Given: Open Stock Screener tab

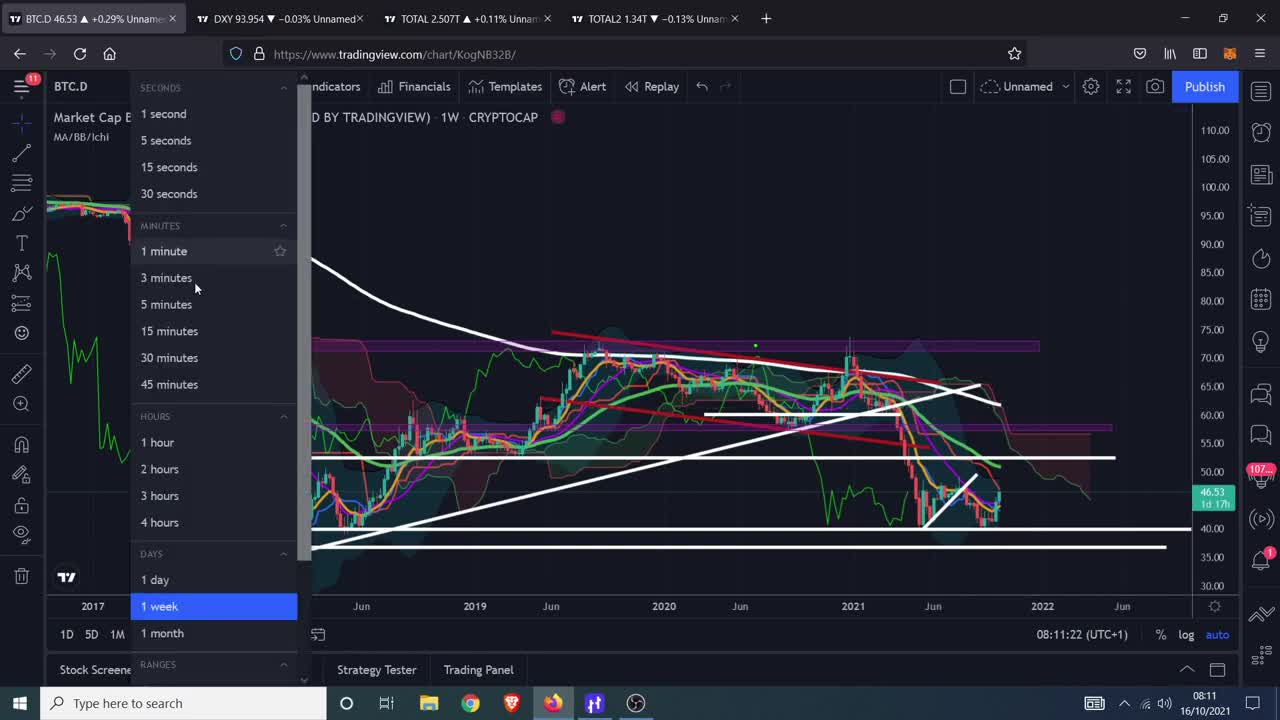Looking at the screenshot, I should coord(95,670).
